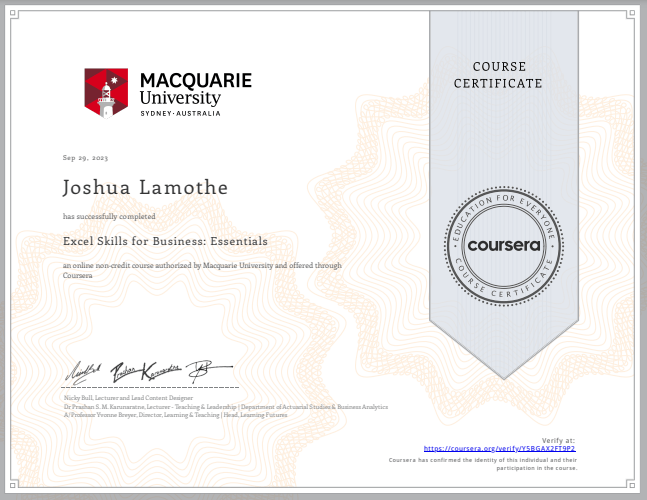Click the Coursera identity confirmation statement

pyautogui.click(x=482, y=462)
